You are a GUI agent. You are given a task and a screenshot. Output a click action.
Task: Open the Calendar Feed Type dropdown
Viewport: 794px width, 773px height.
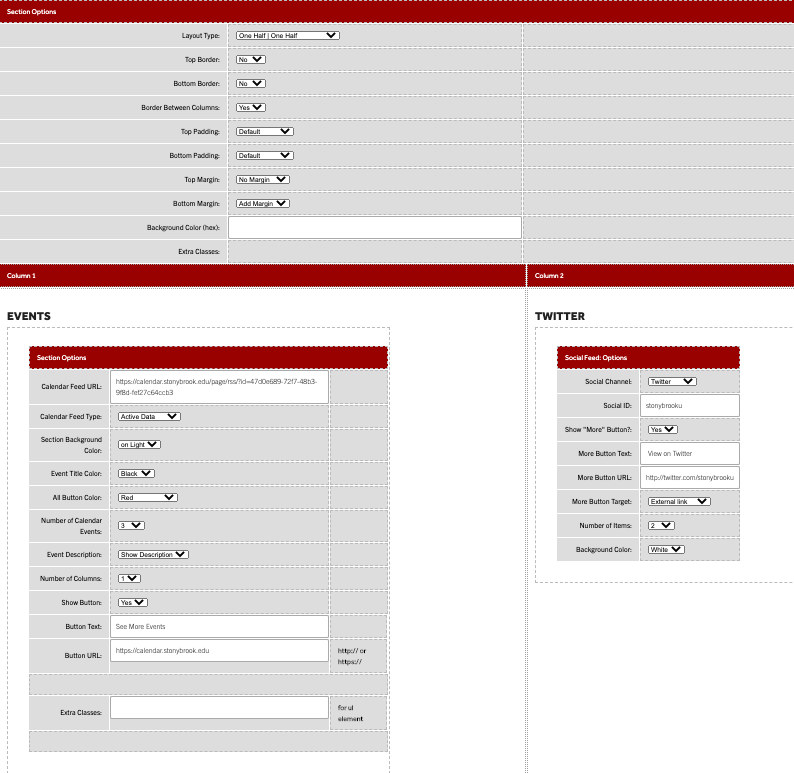[149, 416]
